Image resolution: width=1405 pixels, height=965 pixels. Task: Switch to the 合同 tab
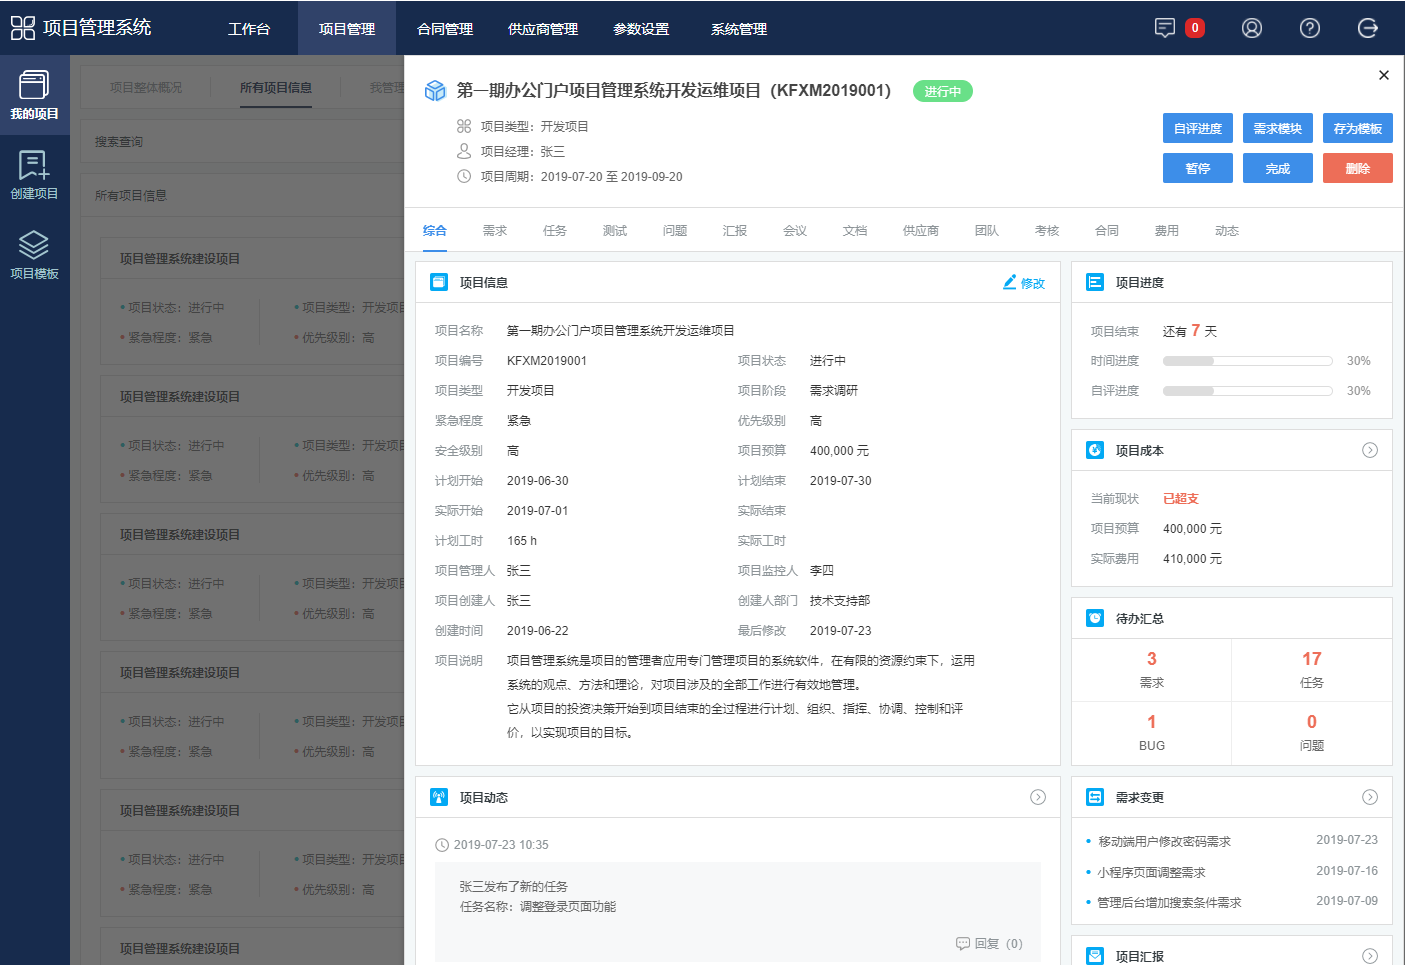1107,230
